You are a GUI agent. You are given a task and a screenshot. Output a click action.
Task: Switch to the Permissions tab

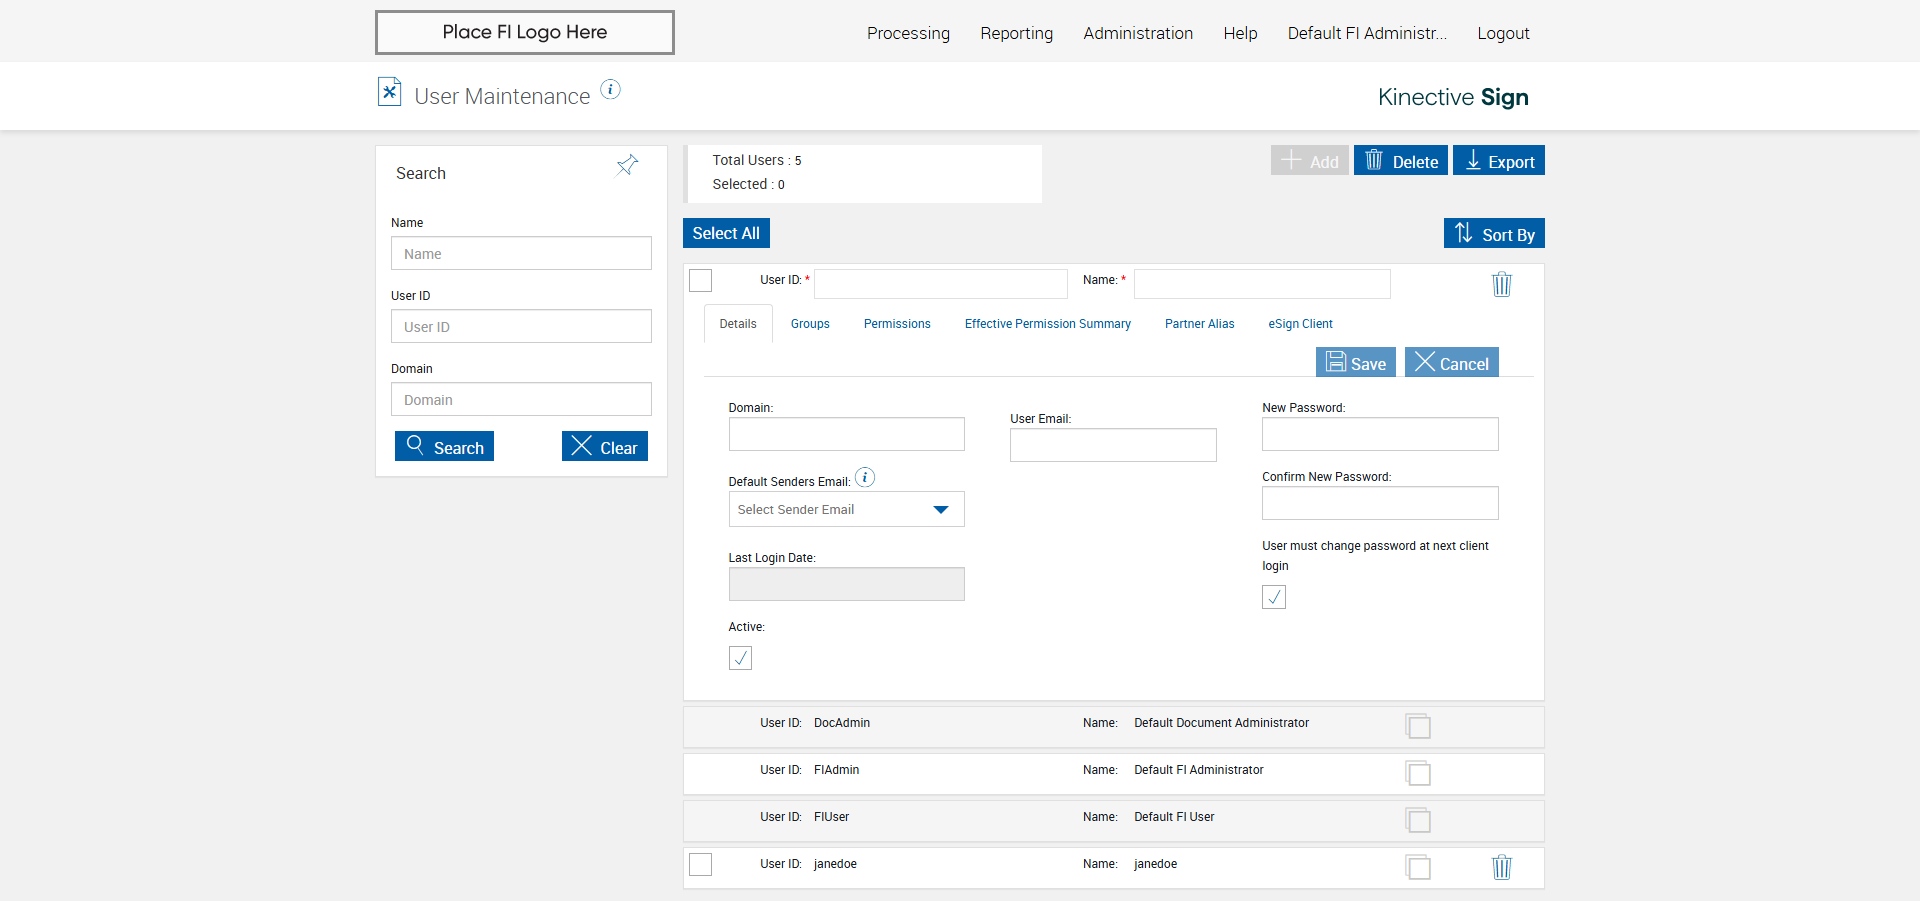click(897, 324)
